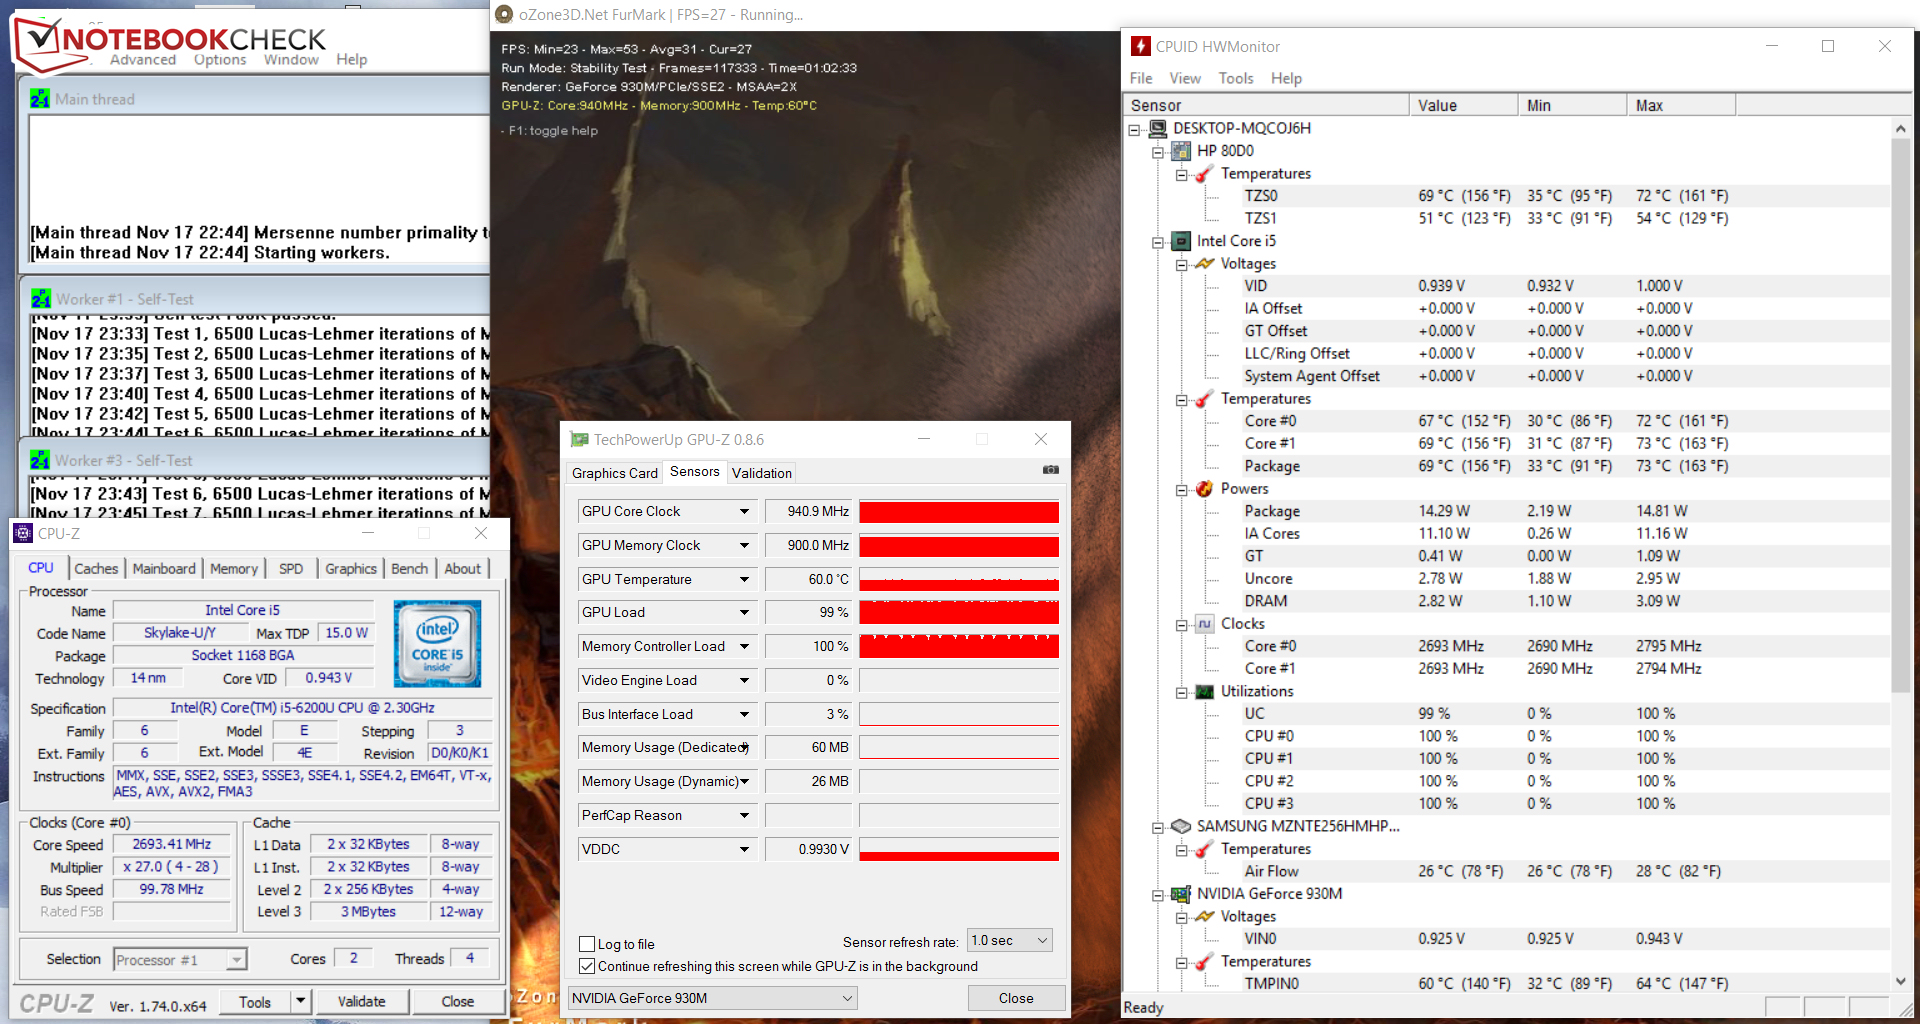Click the FurMark title bar icon
1920x1024 pixels.
click(504, 14)
